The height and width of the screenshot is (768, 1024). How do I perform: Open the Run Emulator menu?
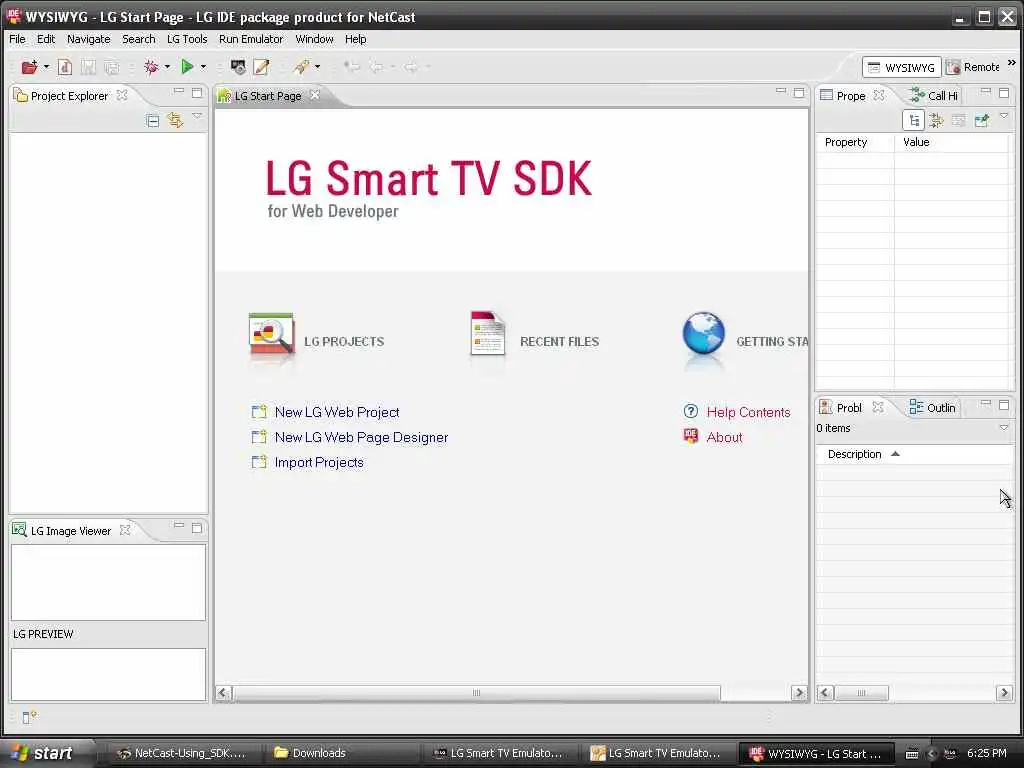click(251, 39)
